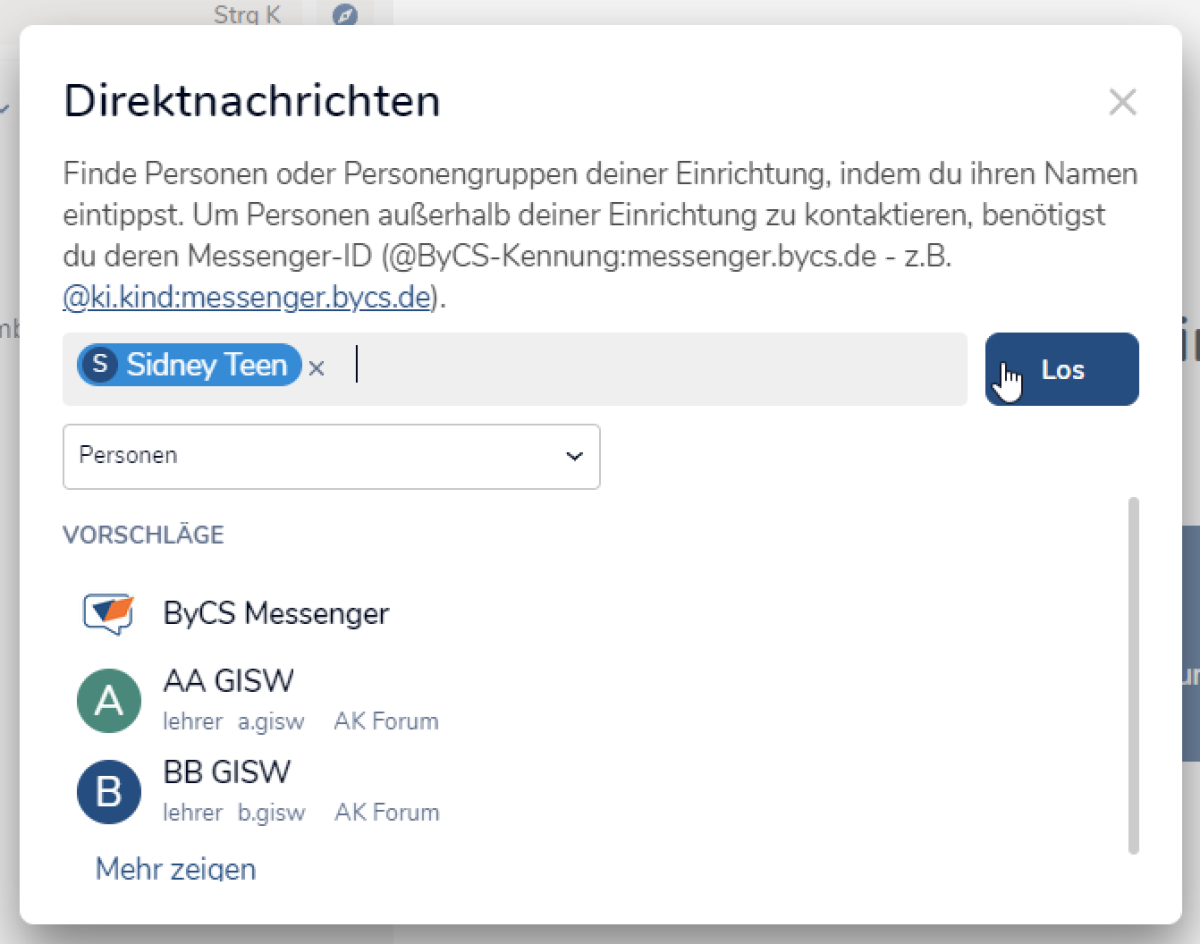Open the Personen filter combo box
Viewport: 1200px width, 944px height.
click(330, 456)
